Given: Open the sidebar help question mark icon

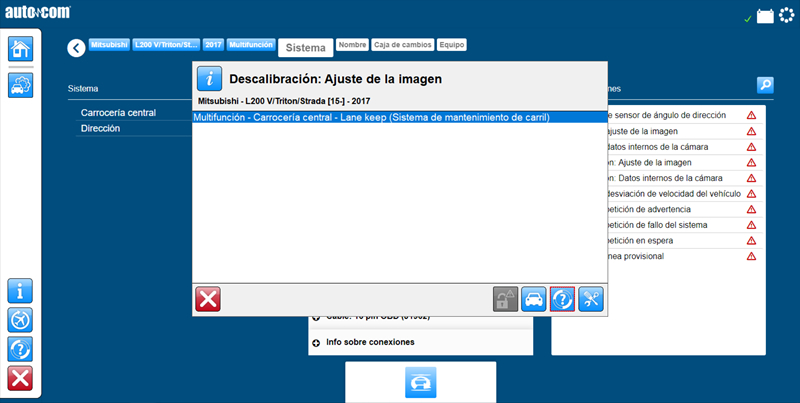Looking at the screenshot, I should click(20, 349).
